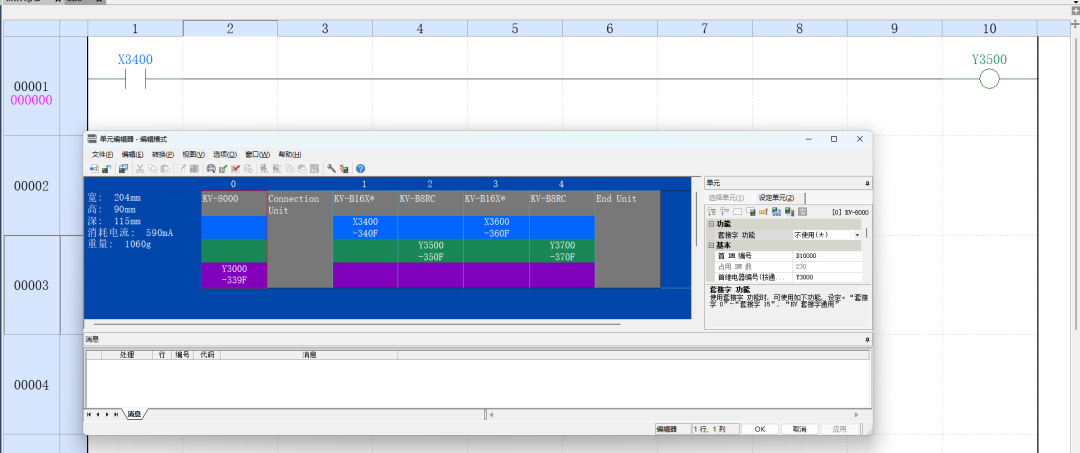This screenshot has width=1080, height=453.
Task: Pin the 单元 panel with pushpin icon
Action: point(866,183)
